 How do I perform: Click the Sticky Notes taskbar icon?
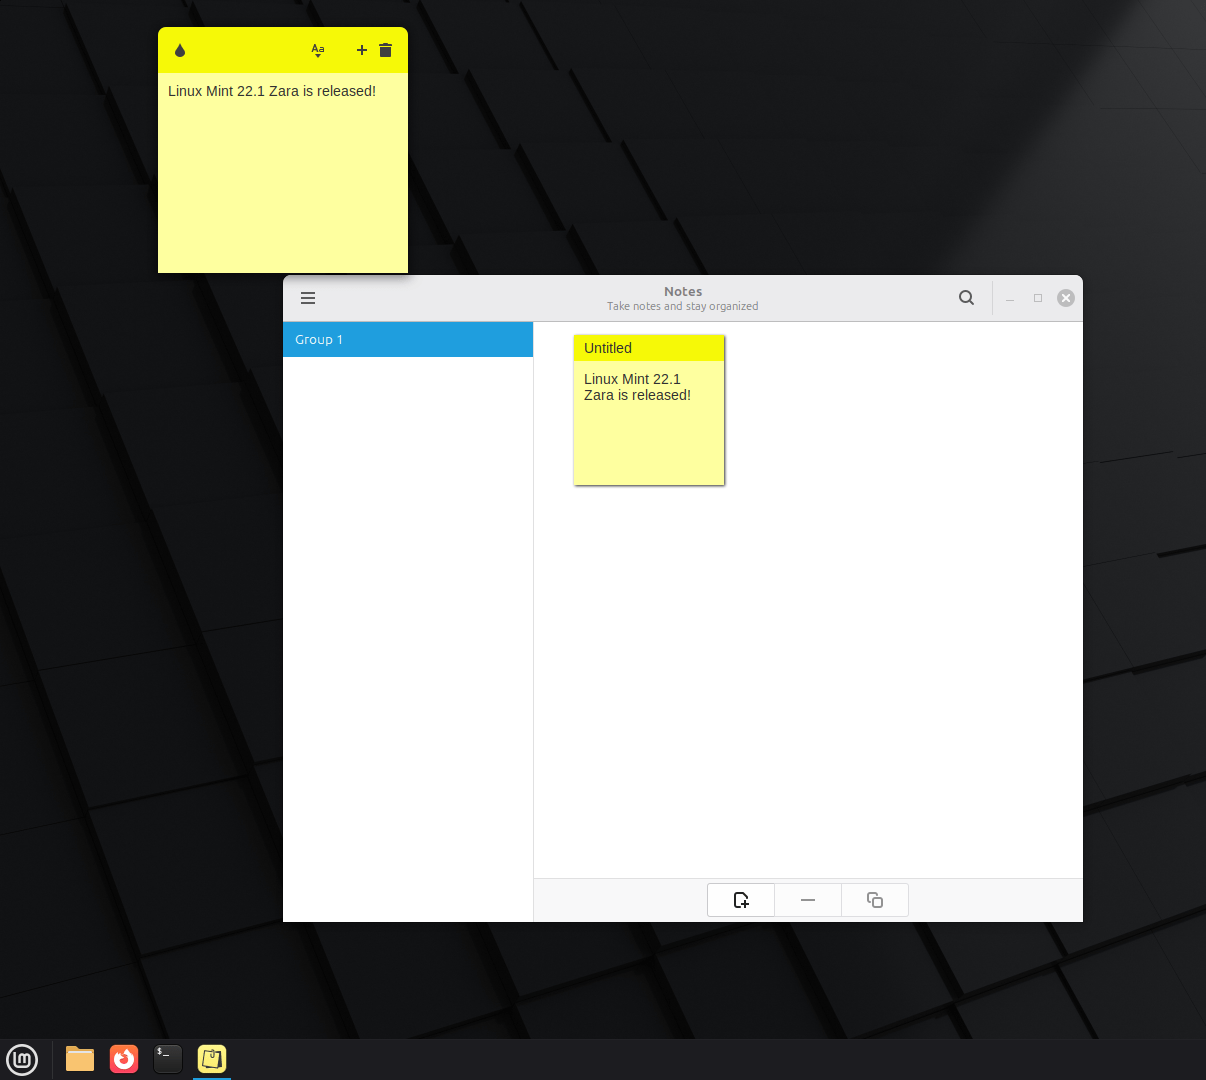212,1059
